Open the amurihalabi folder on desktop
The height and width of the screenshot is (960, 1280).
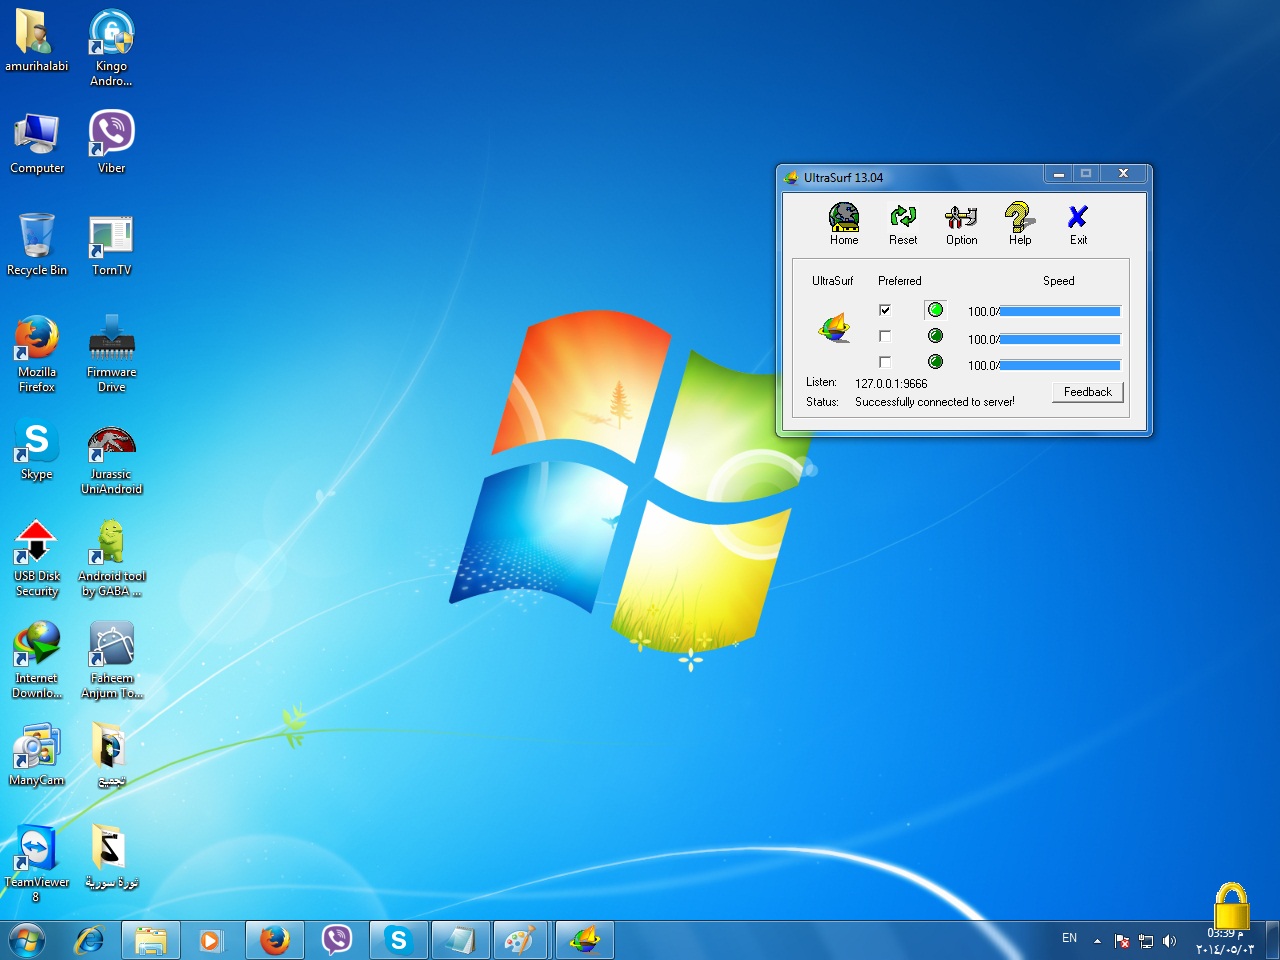pyautogui.click(x=37, y=41)
